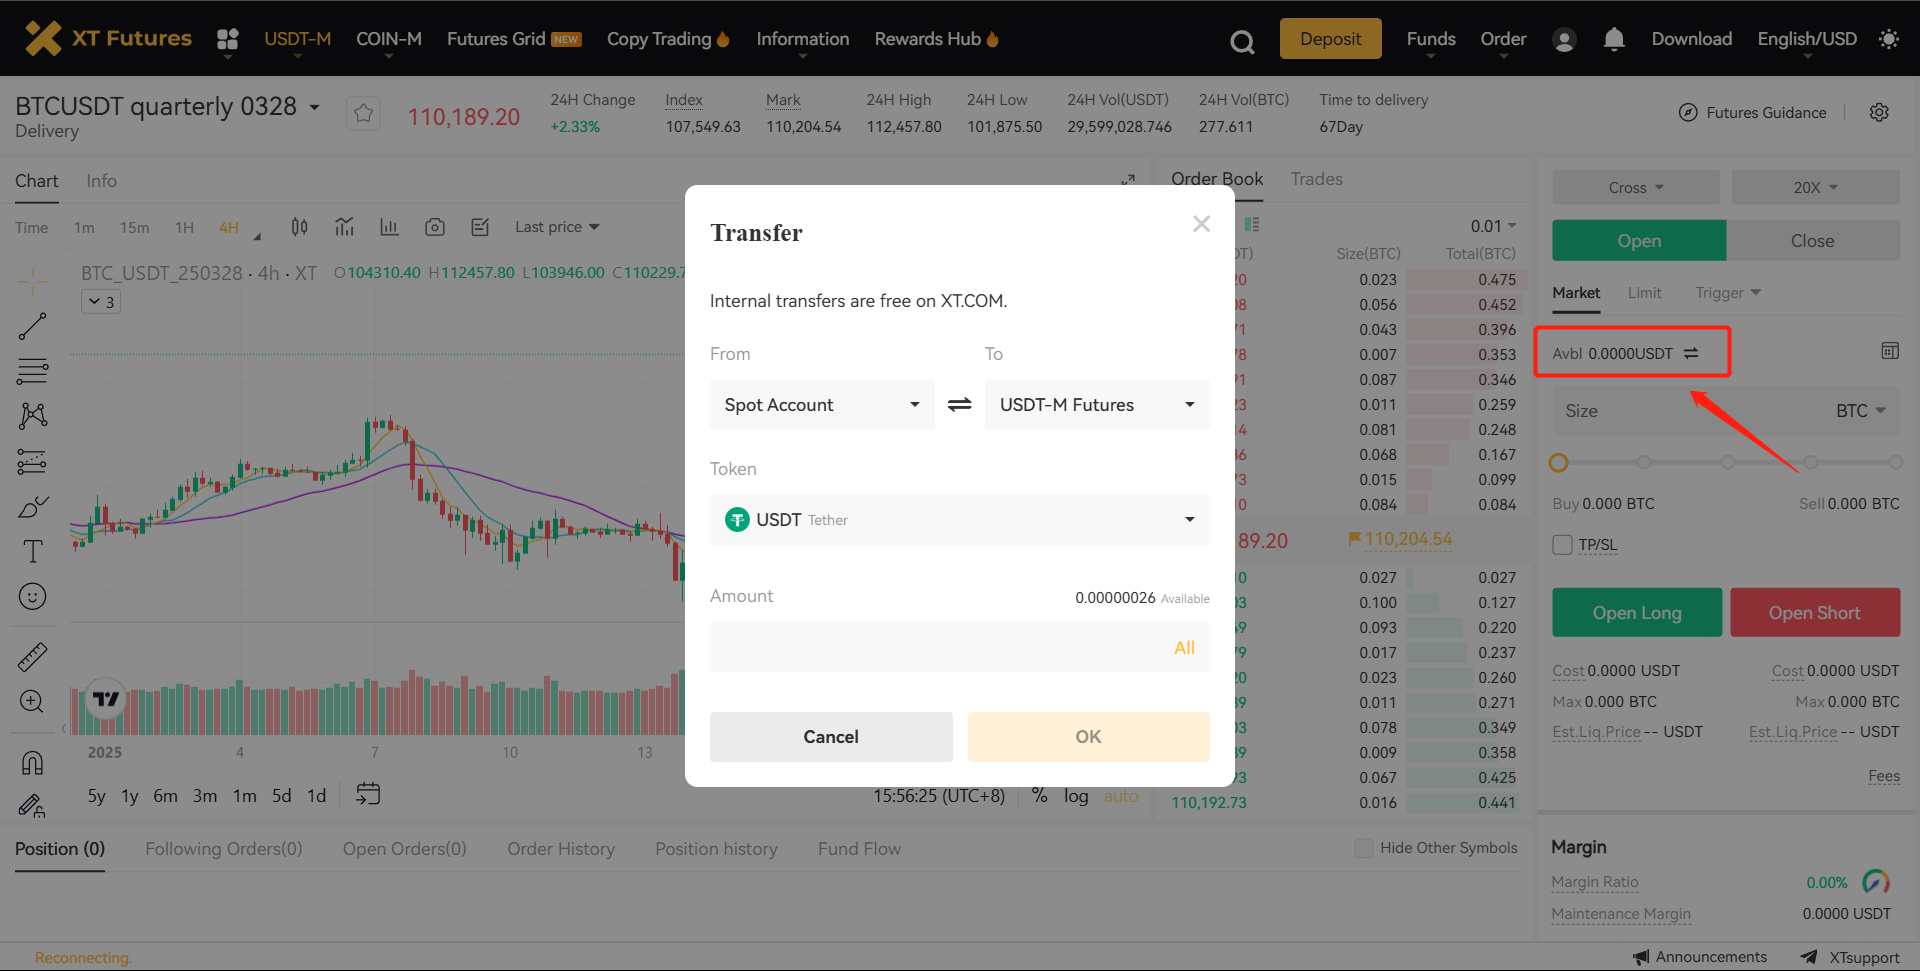
Task: Open the emoji sticker tool
Action: 32,597
